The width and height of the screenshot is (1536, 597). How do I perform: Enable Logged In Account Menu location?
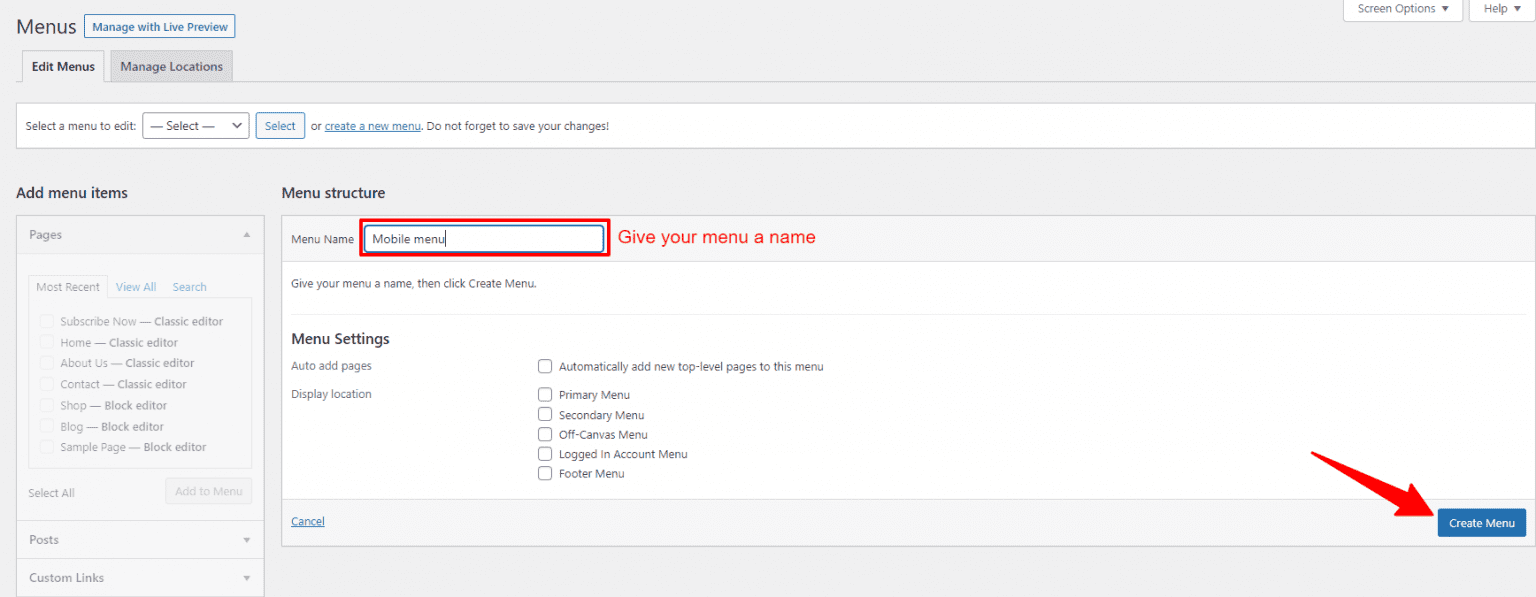coord(545,454)
